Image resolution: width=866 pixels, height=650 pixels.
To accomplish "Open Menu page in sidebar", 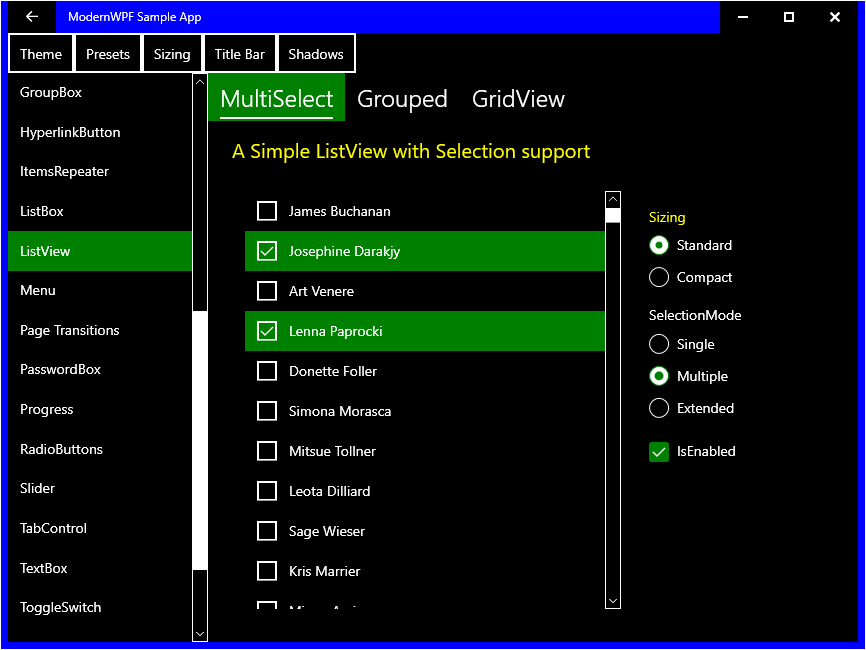I will click(100, 290).
